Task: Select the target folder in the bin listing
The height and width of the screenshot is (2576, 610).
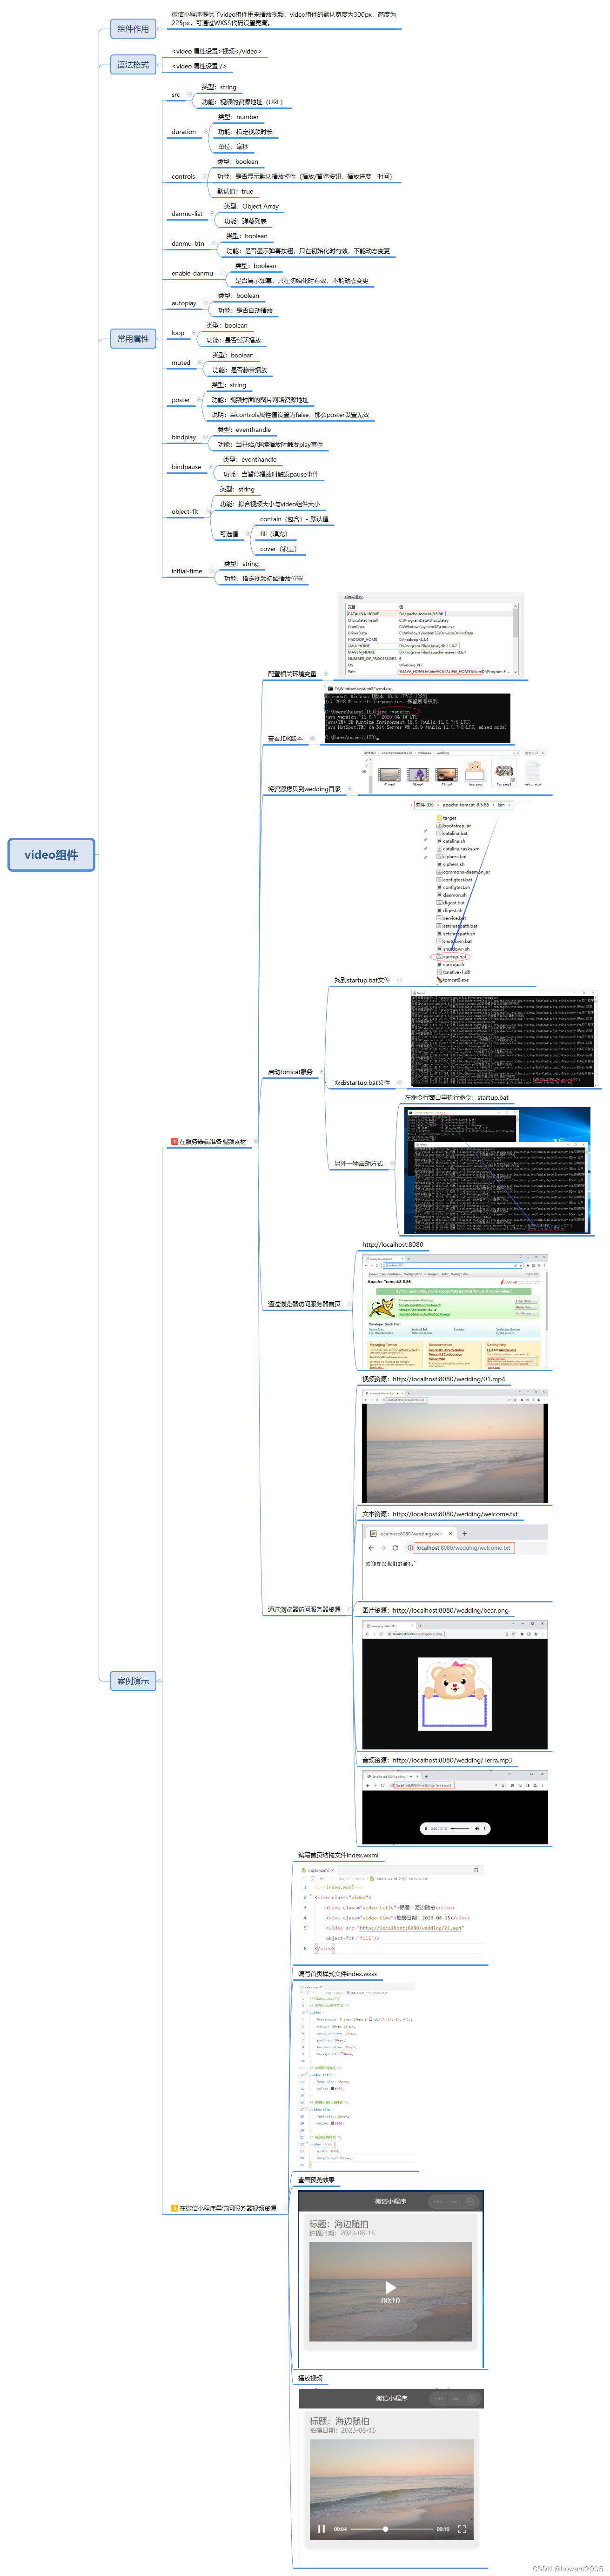Action: point(446,818)
